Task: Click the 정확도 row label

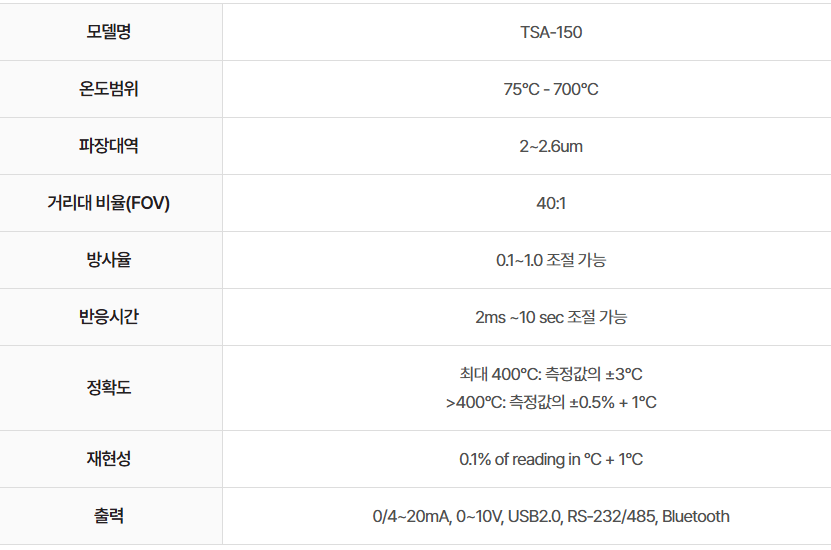Action: [x=109, y=388]
